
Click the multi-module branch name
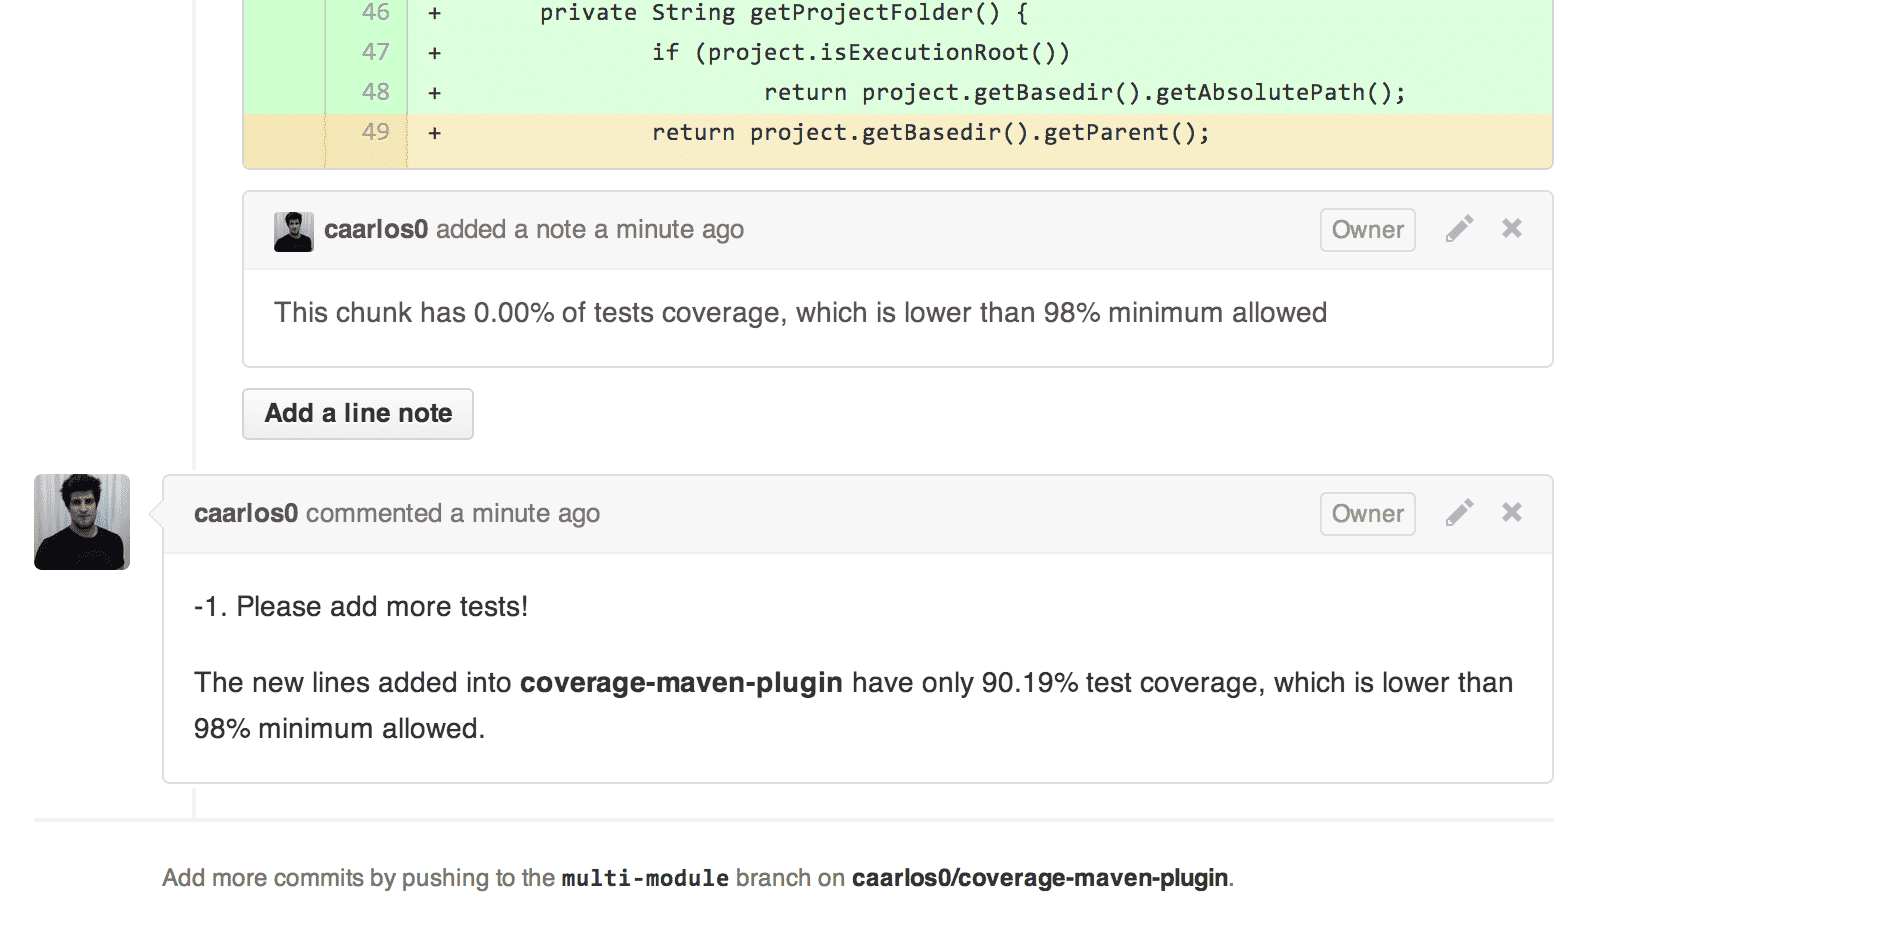point(645,878)
